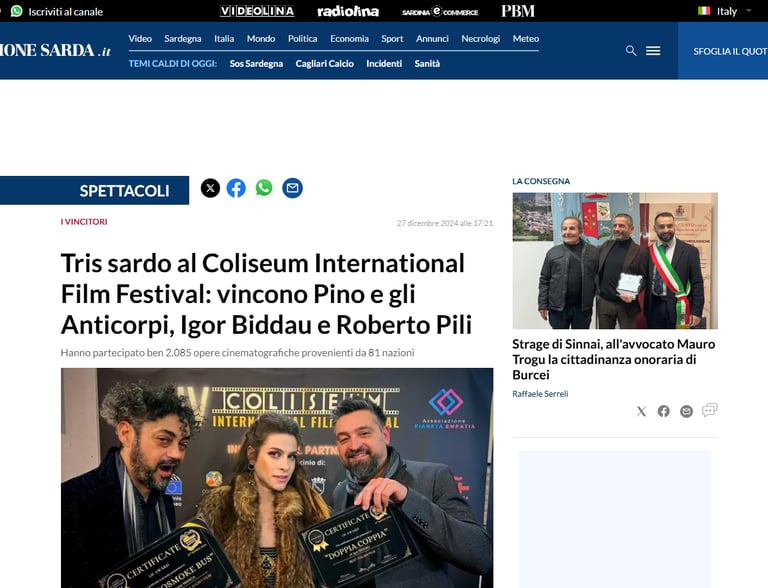Image resolution: width=768 pixels, height=588 pixels.
Task: Click the Italian flag icon
Action: tap(704, 11)
